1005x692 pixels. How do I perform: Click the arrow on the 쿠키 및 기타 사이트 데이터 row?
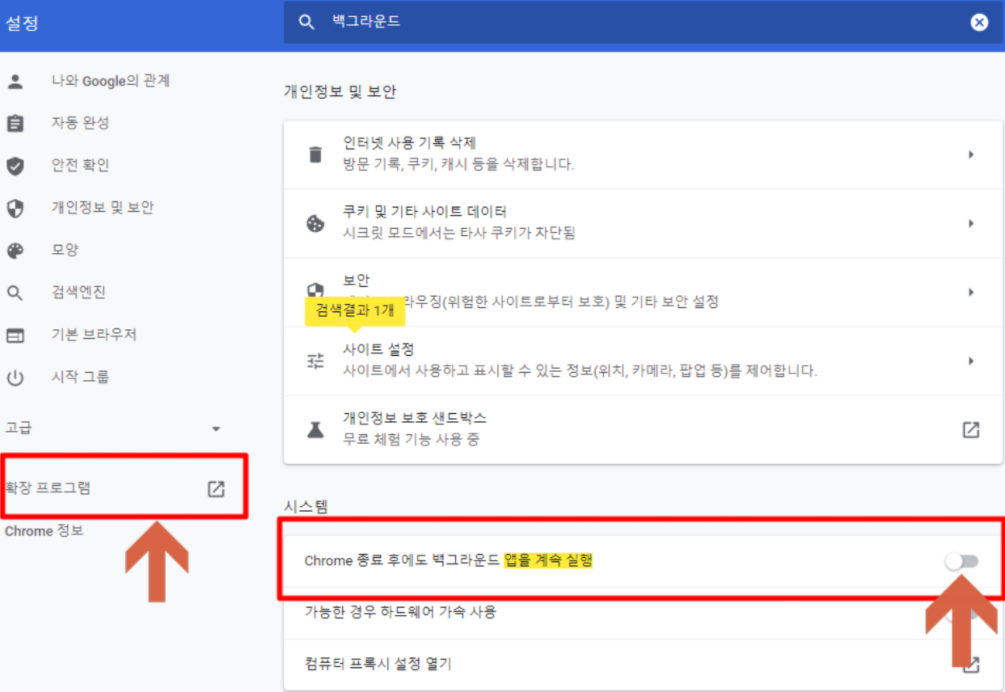coord(971,224)
